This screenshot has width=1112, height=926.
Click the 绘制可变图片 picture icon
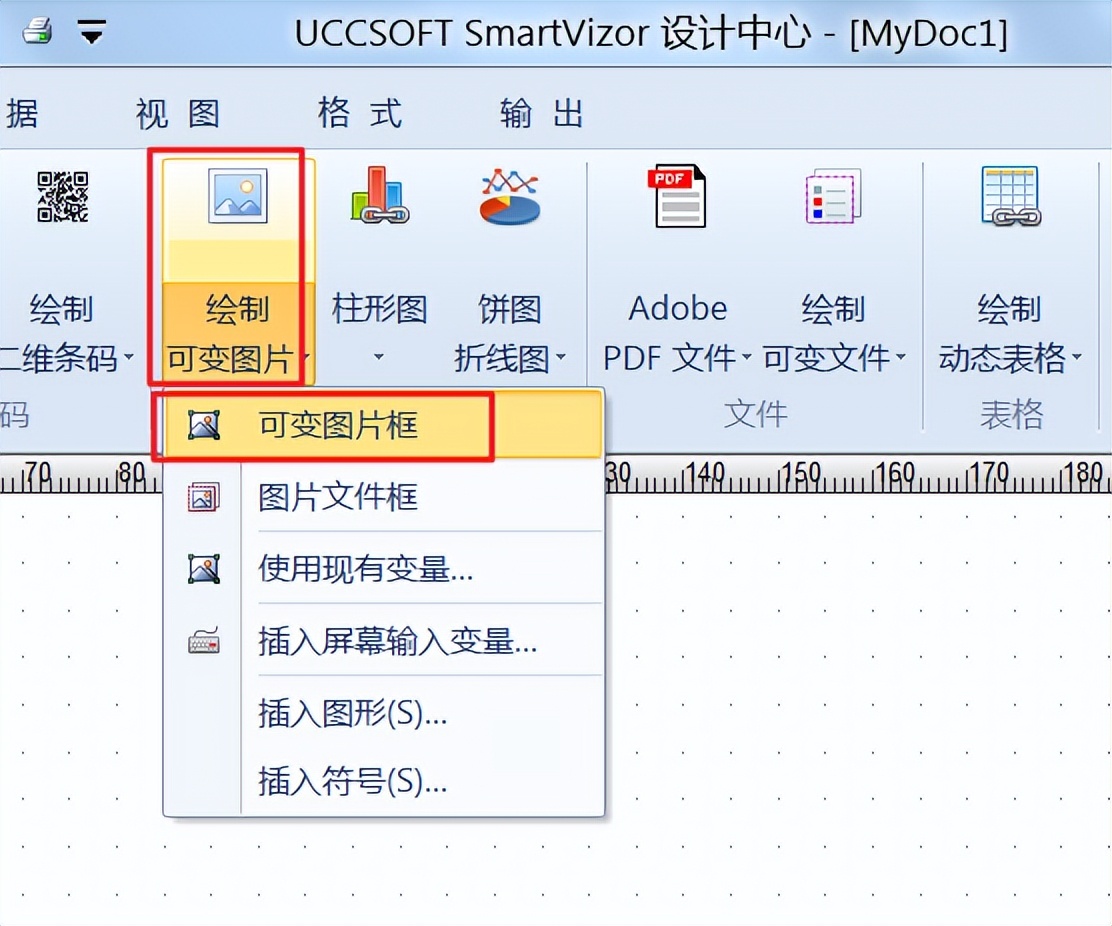(238, 196)
